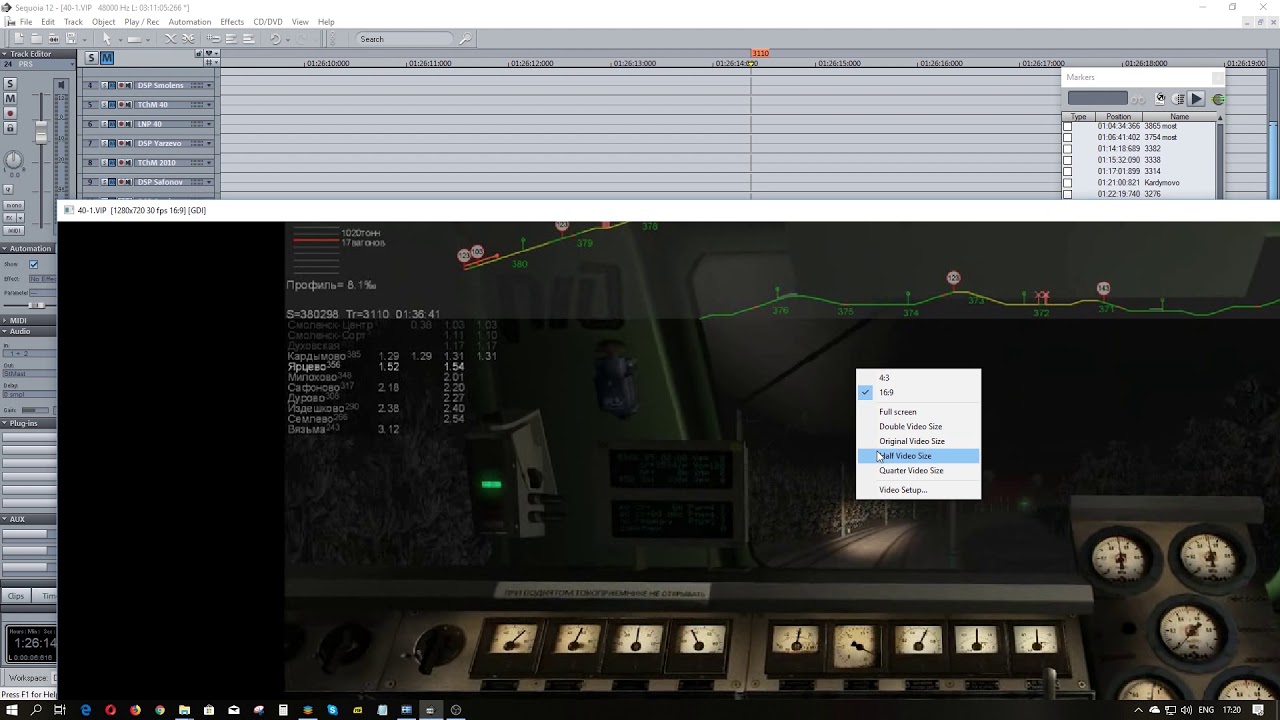Open DSP Yarzevo track dropdown arrow

click(209, 143)
